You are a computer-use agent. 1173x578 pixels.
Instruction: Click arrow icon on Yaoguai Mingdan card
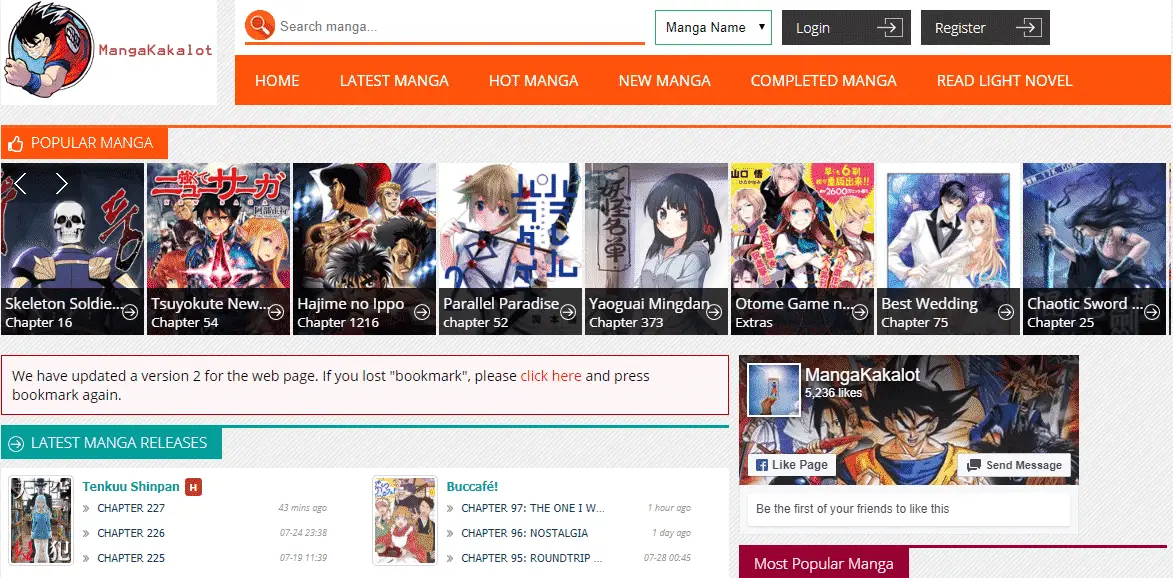tap(714, 312)
